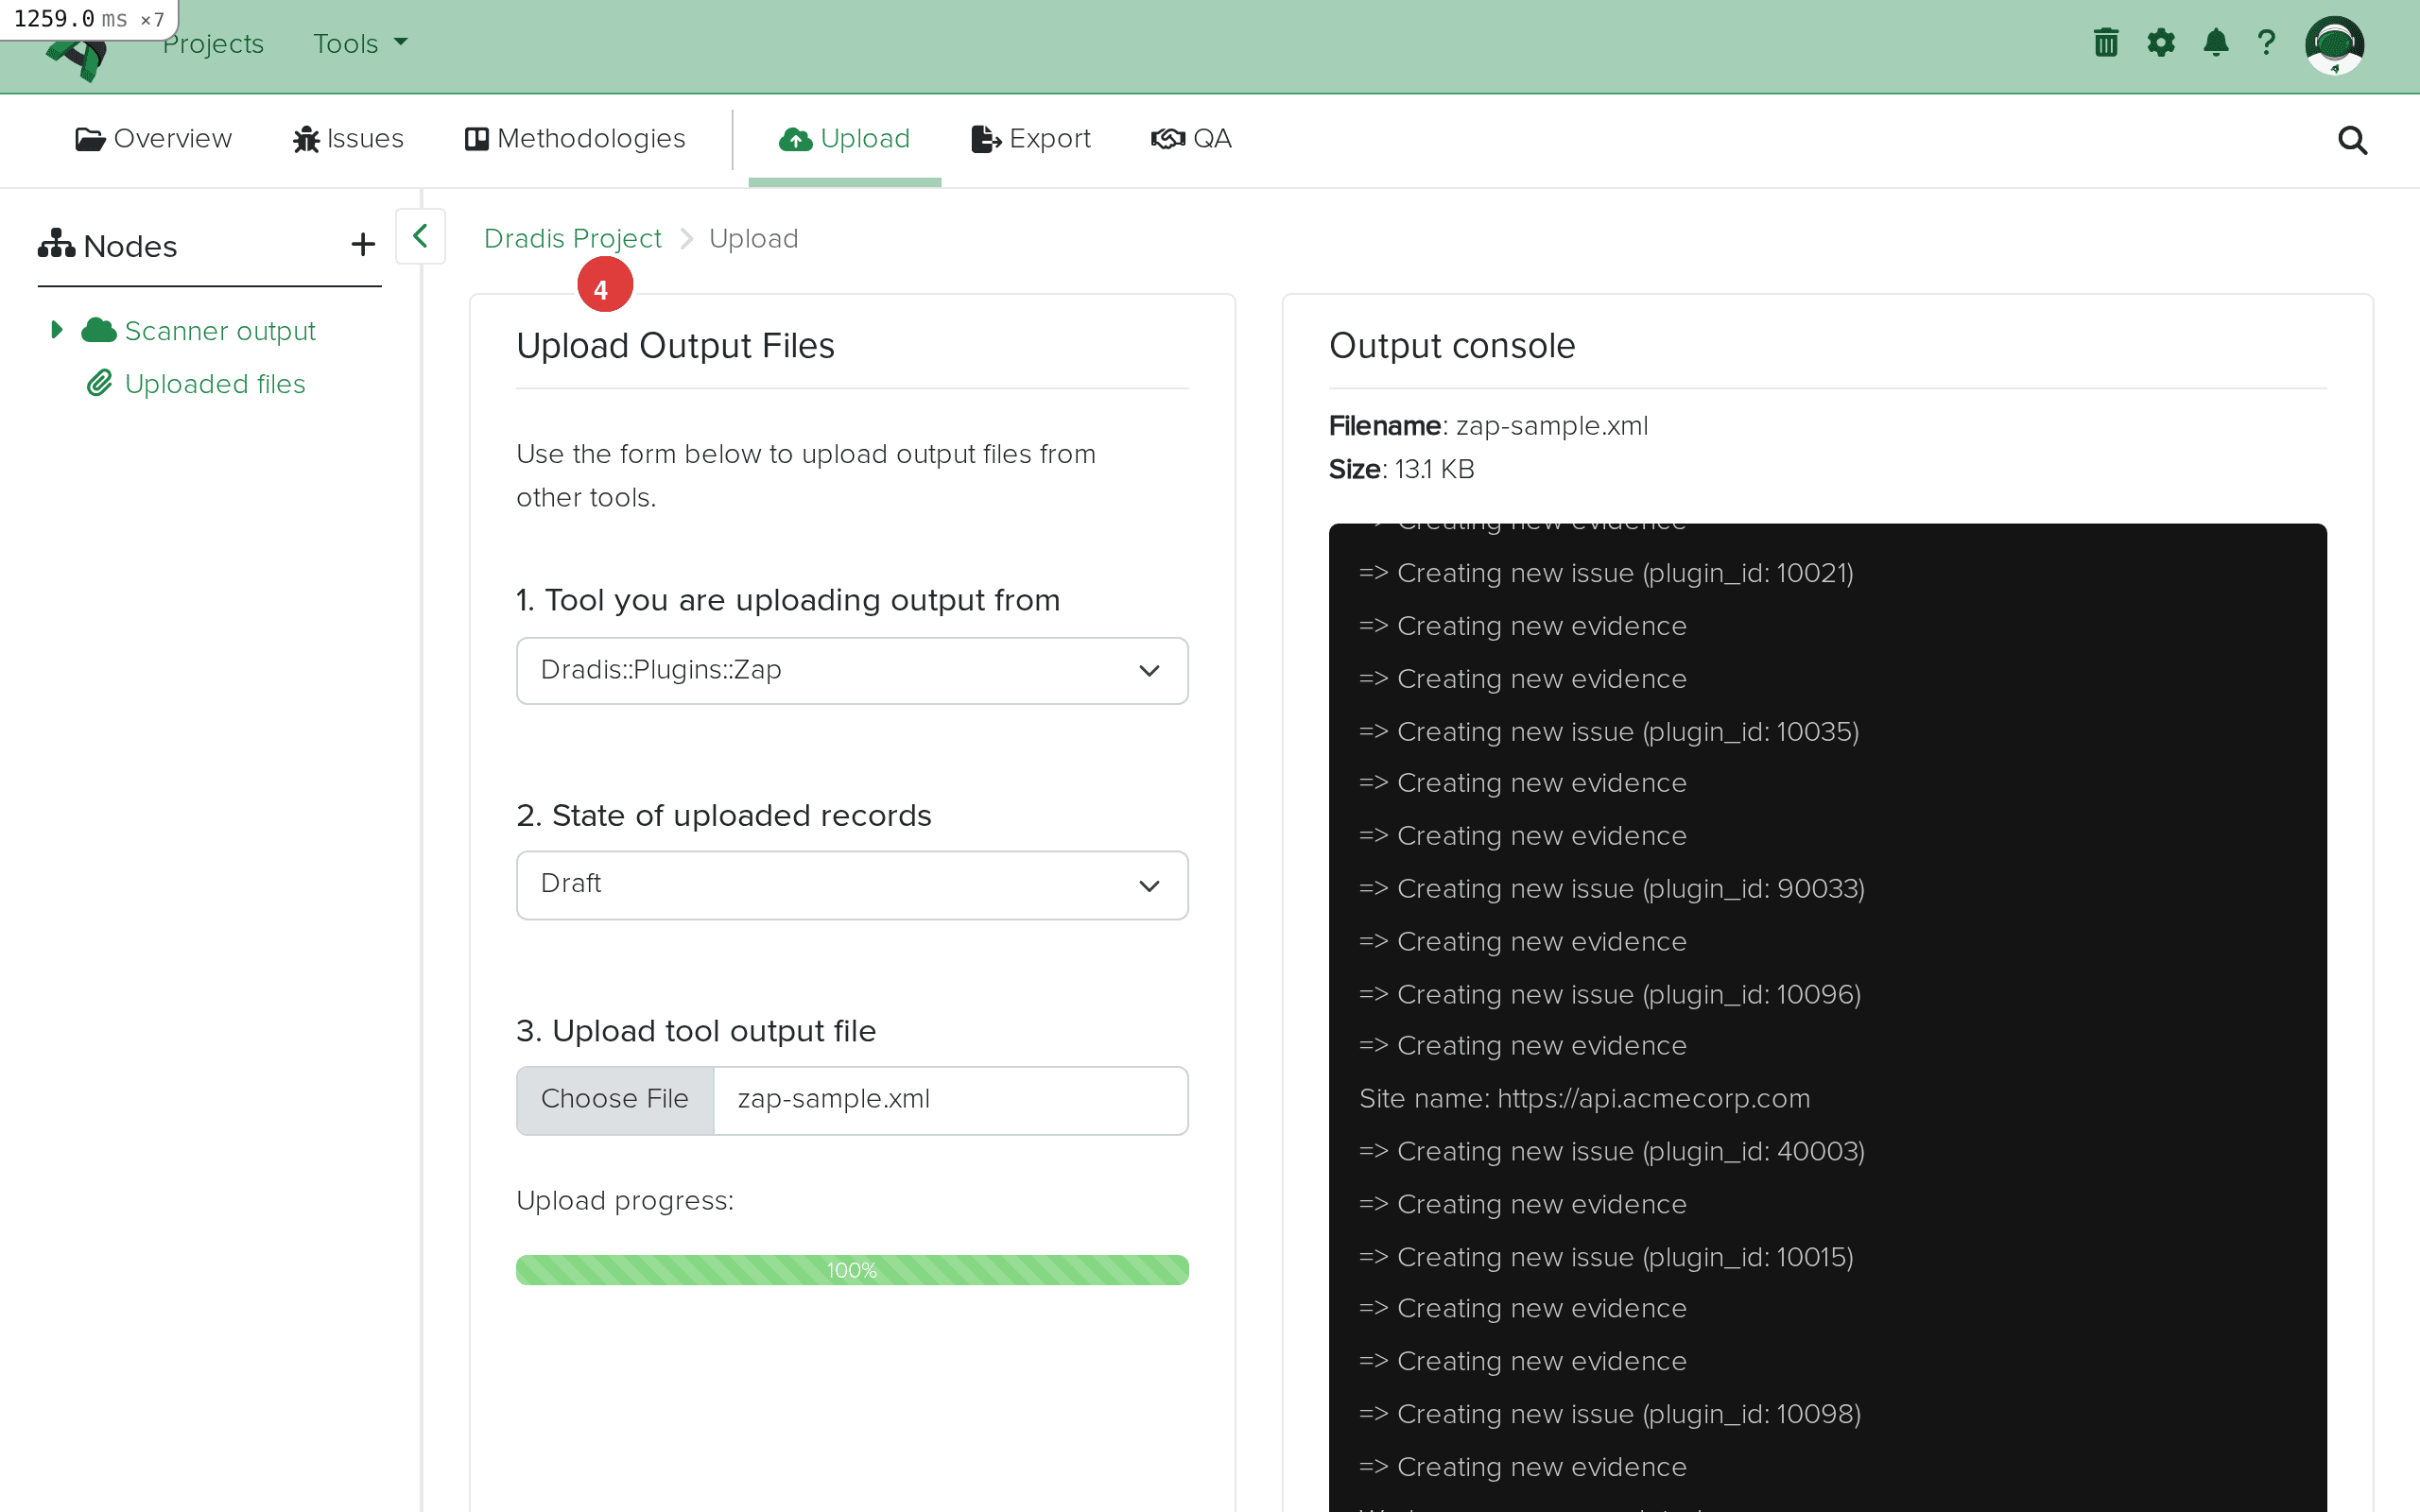
Task: Collapse the Nodes sidebar with the chevron
Action: (419, 236)
